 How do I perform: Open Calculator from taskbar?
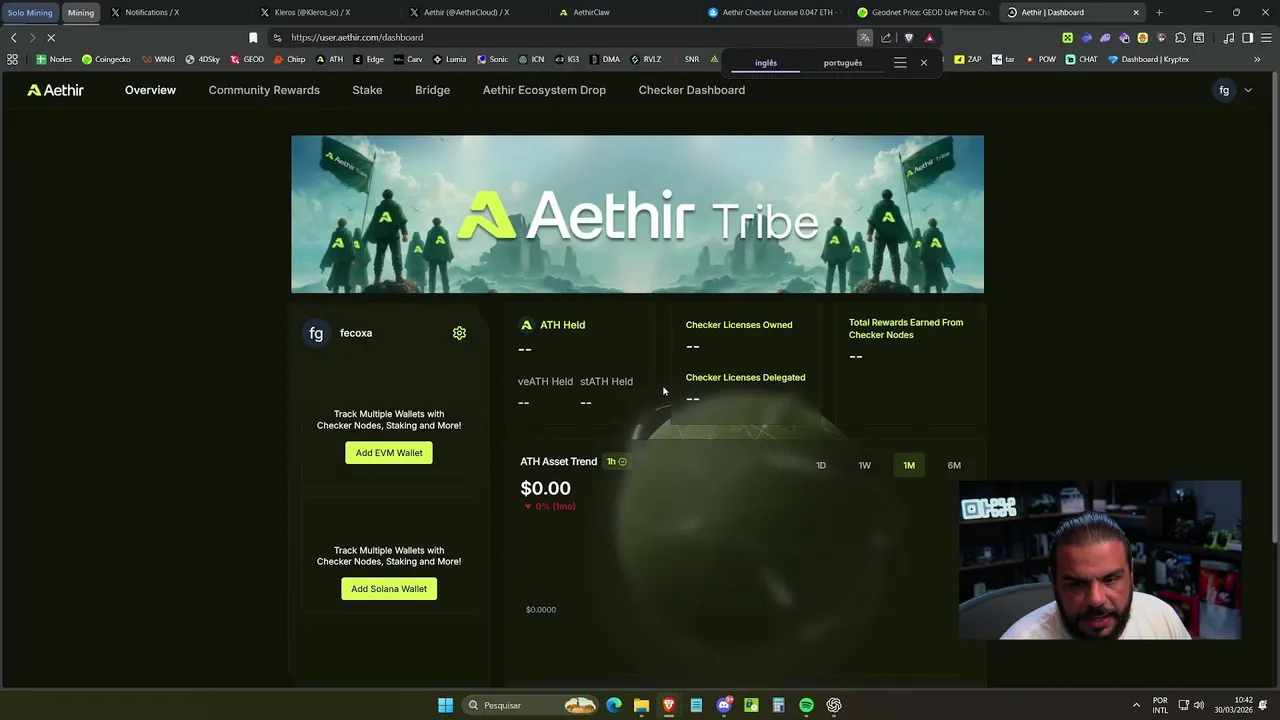(778, 705)
